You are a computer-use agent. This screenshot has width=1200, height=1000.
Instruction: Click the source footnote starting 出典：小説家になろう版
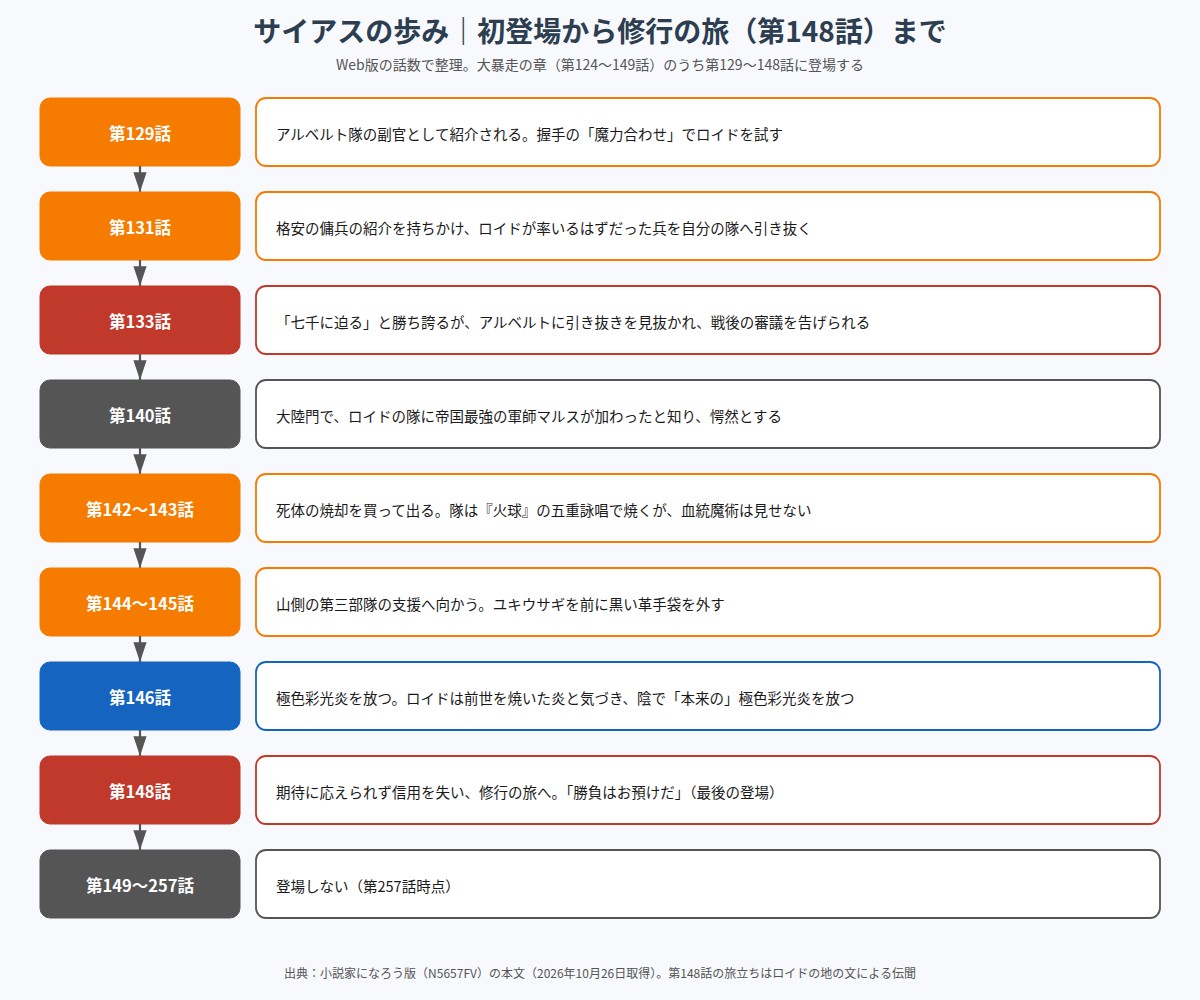(x=600, y=972)
